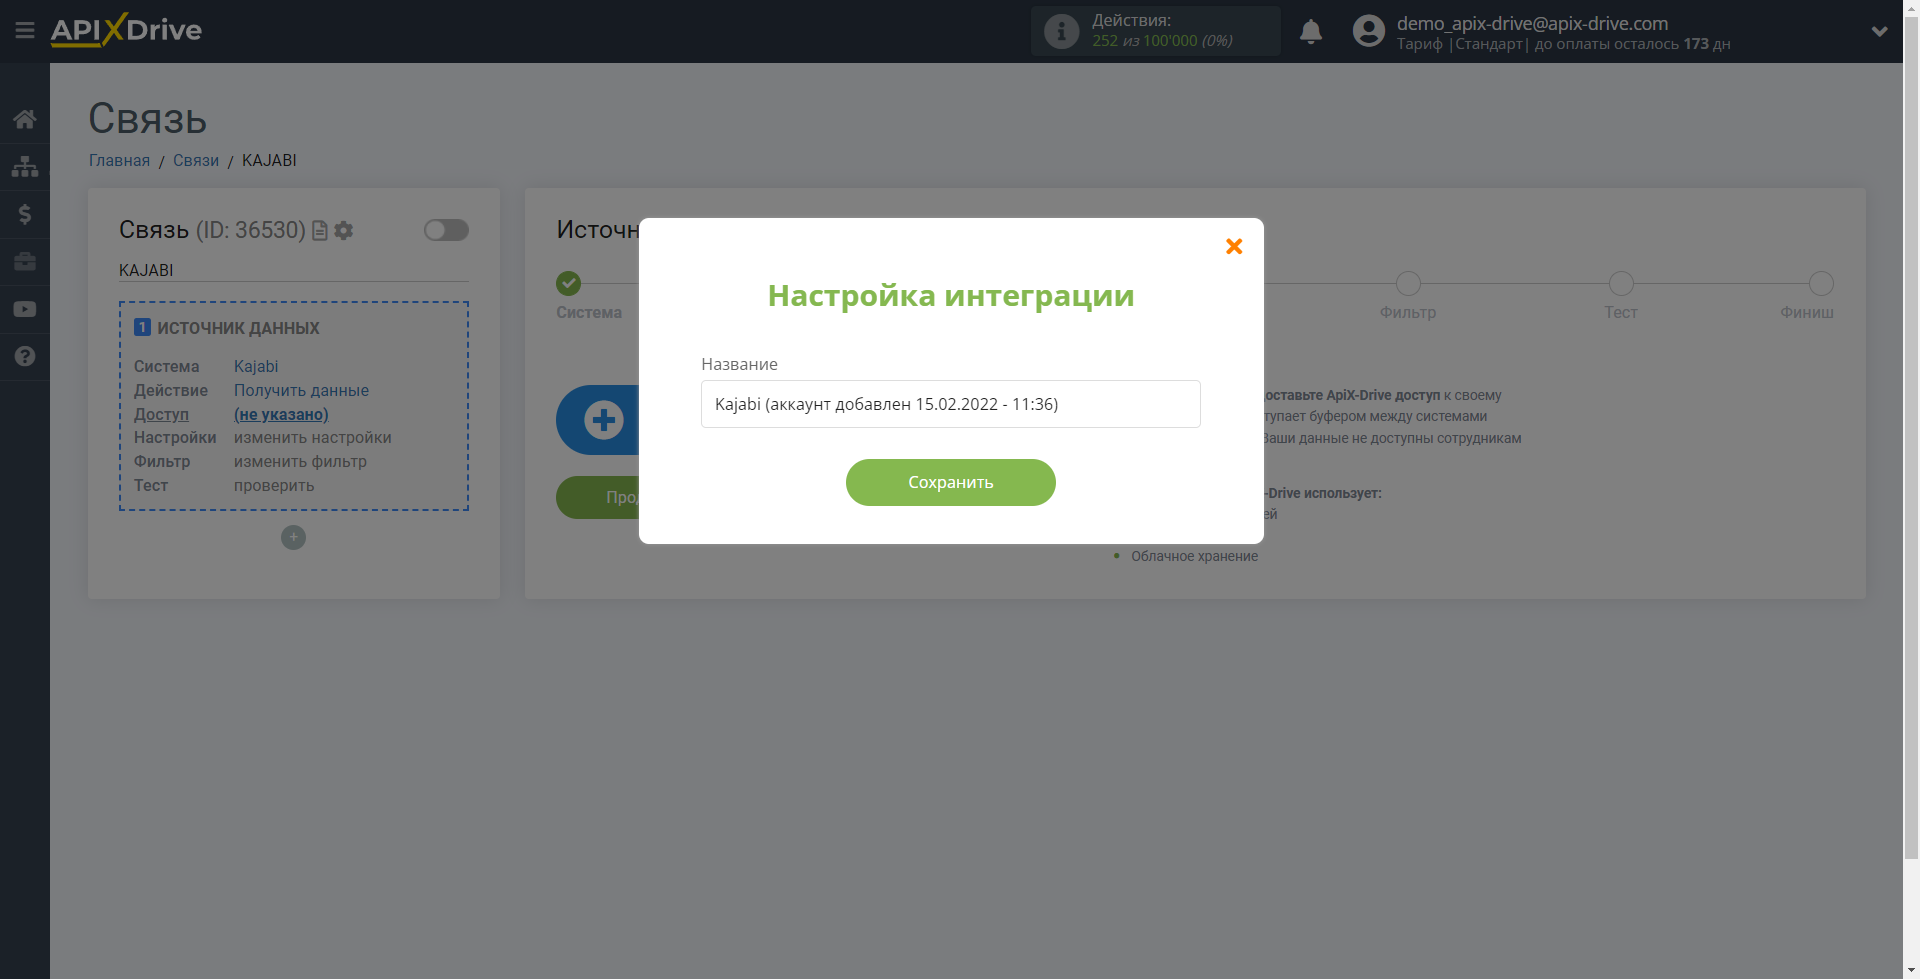Open connection settings gear icon

(344, 231)
